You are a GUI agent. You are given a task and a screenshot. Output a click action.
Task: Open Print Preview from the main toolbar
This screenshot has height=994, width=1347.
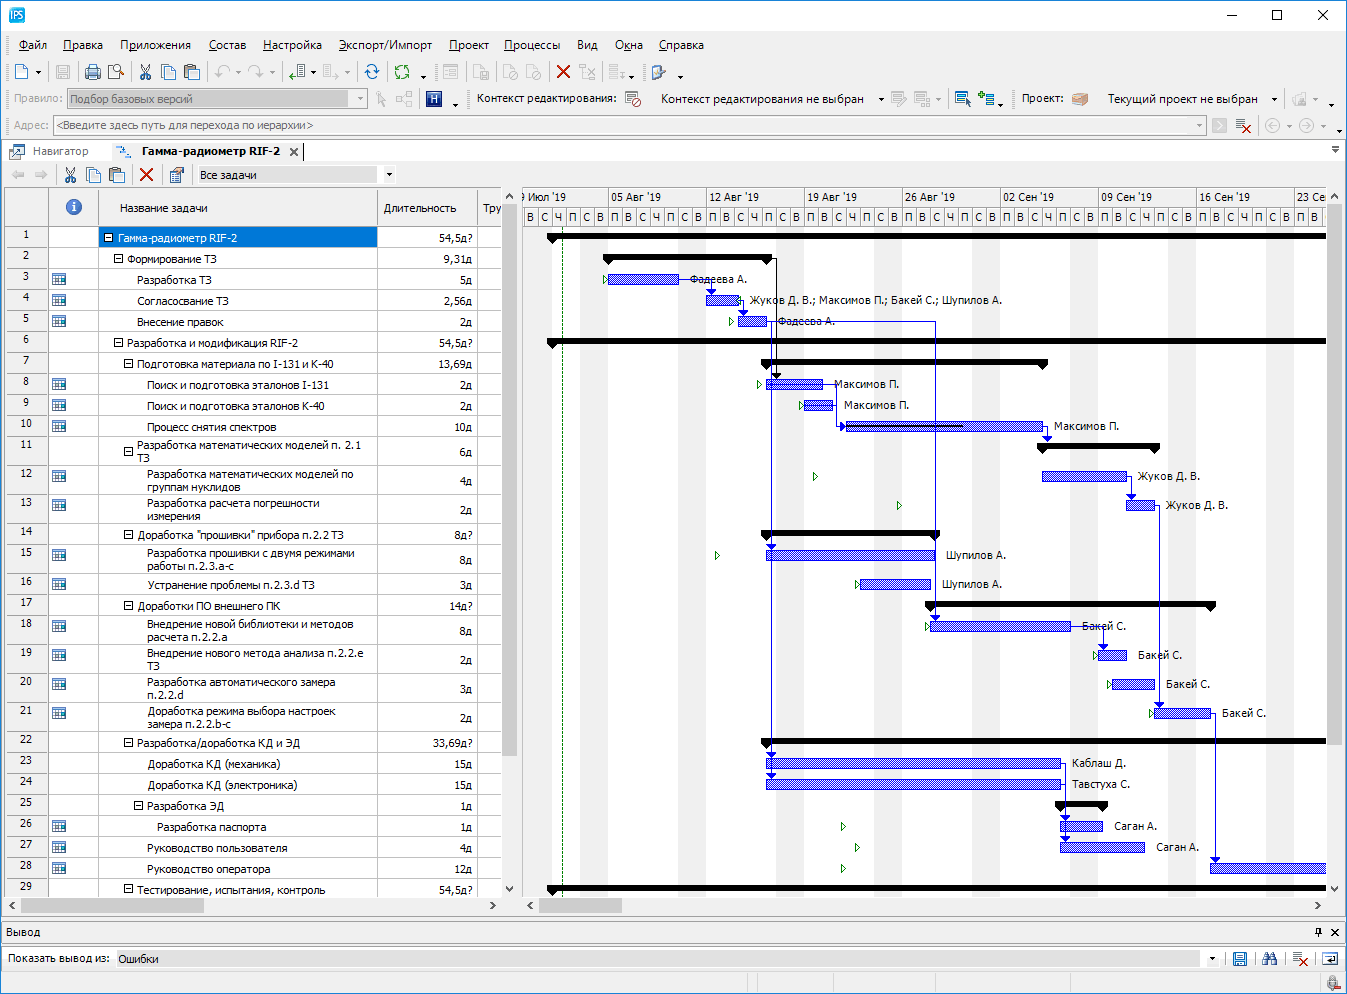tap(116, 72)
